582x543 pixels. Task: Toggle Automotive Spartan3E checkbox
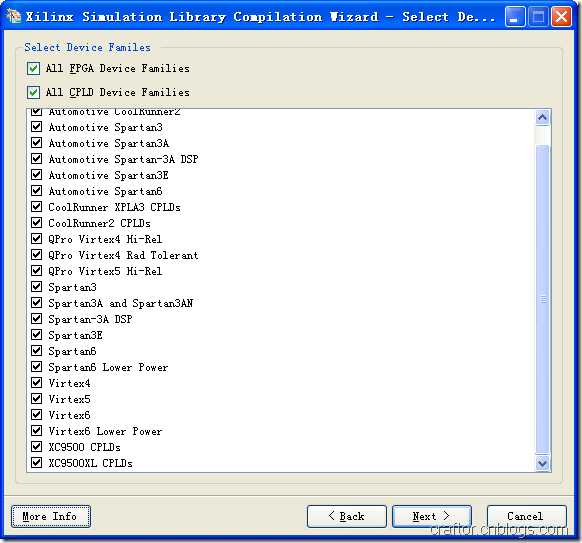coord(36,175)
